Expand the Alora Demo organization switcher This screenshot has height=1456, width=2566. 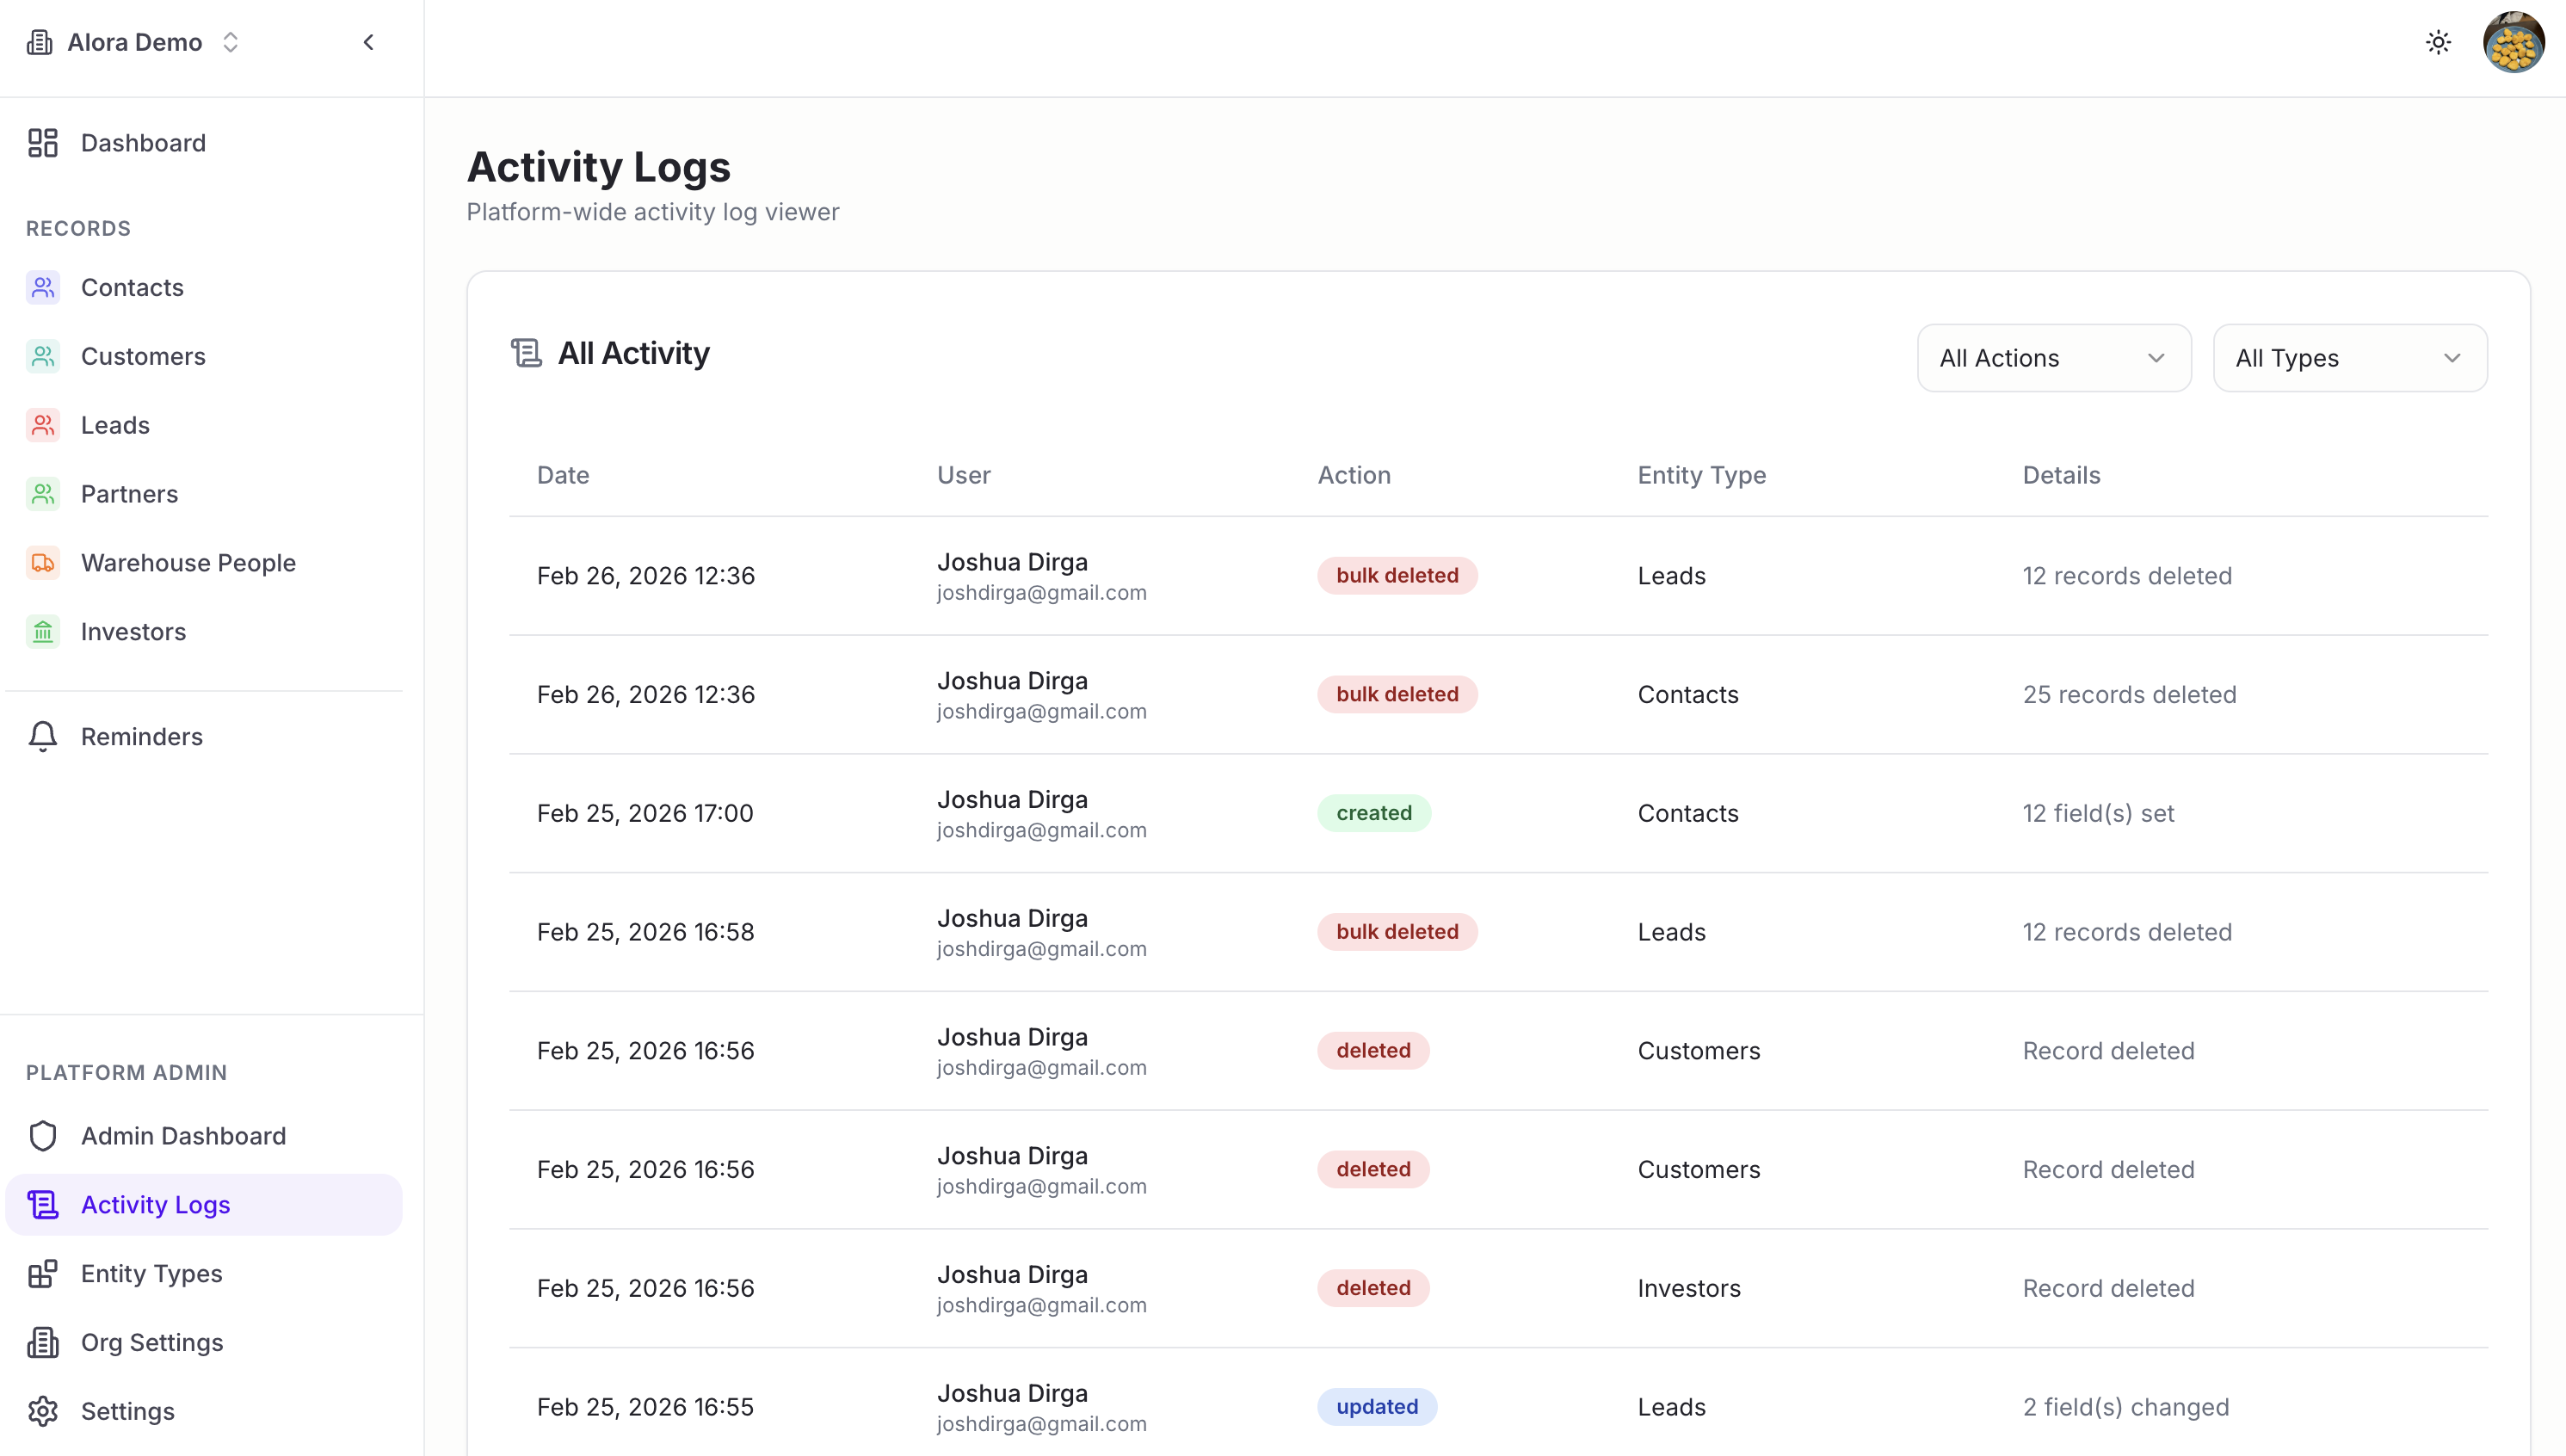click(135, 42)
